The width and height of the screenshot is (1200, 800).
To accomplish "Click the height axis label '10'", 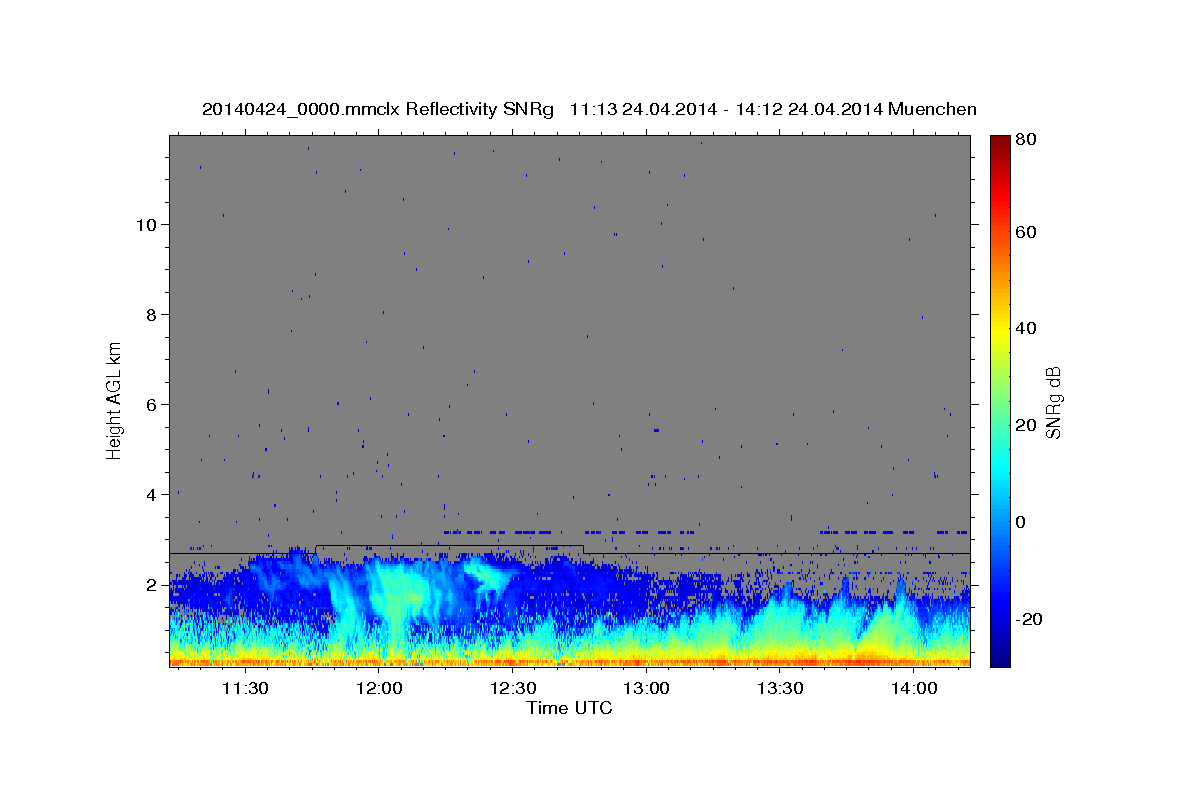I will (147, 225).
